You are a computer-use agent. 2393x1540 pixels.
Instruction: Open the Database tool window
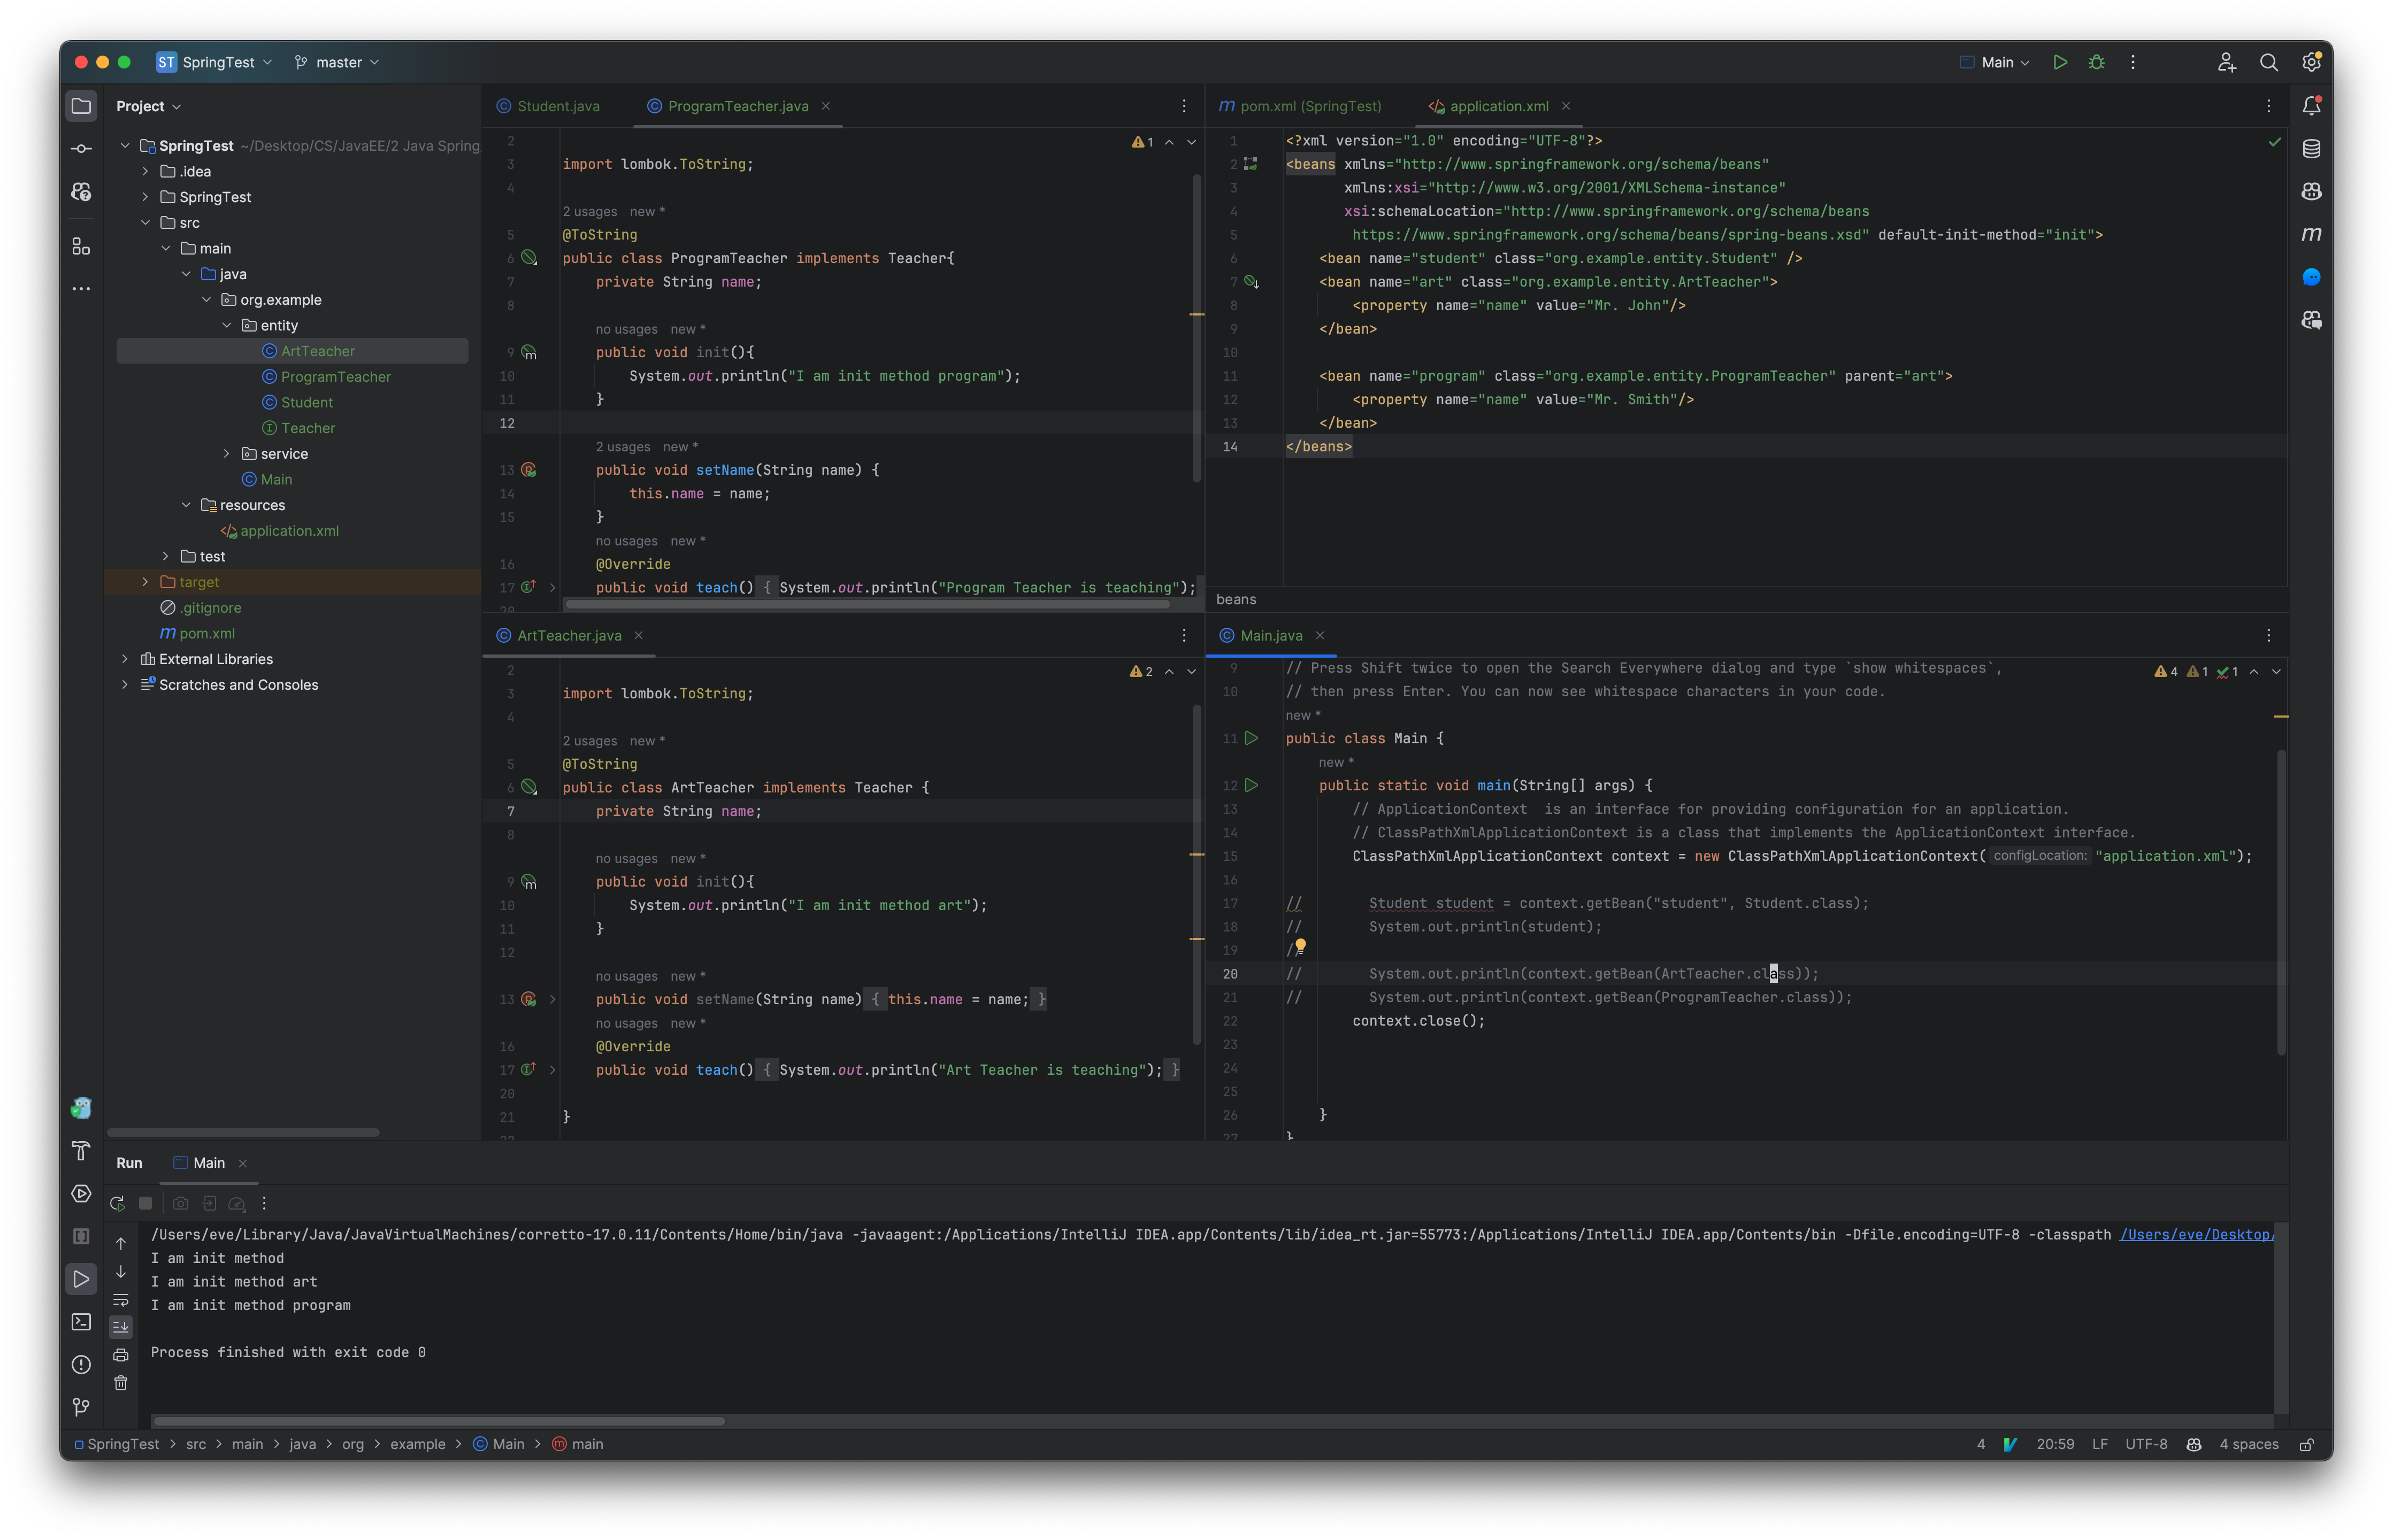pyautogui.click(x=2311, y=148)
